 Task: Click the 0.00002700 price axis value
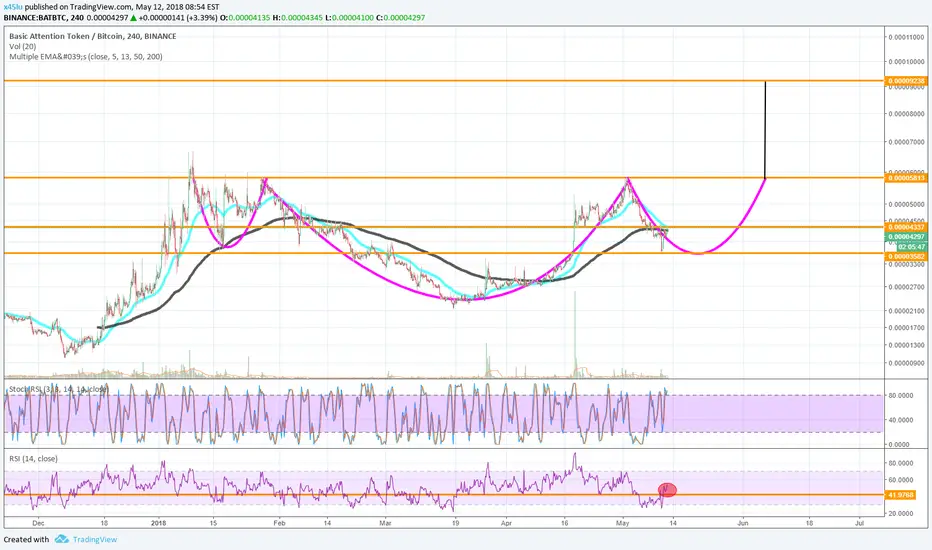point(906,287)
